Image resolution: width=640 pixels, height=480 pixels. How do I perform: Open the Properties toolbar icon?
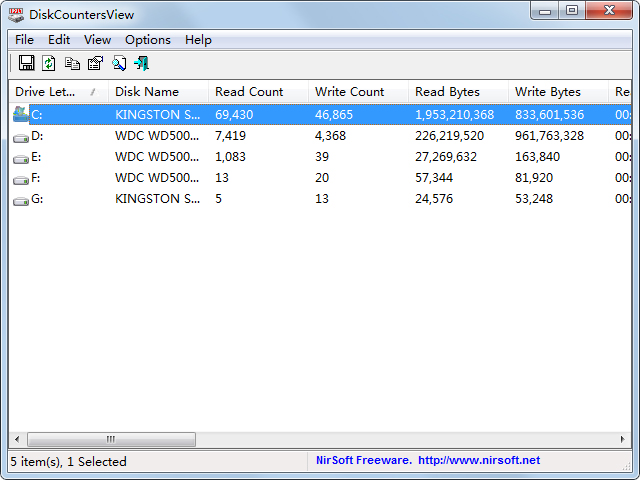96,63
